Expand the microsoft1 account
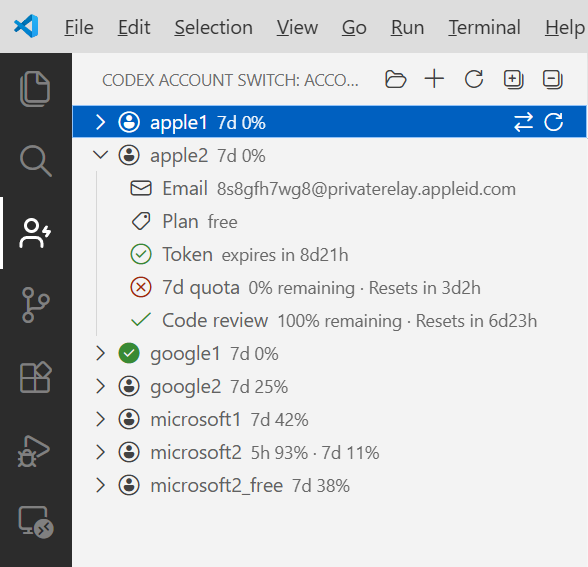 coord(100,419)
